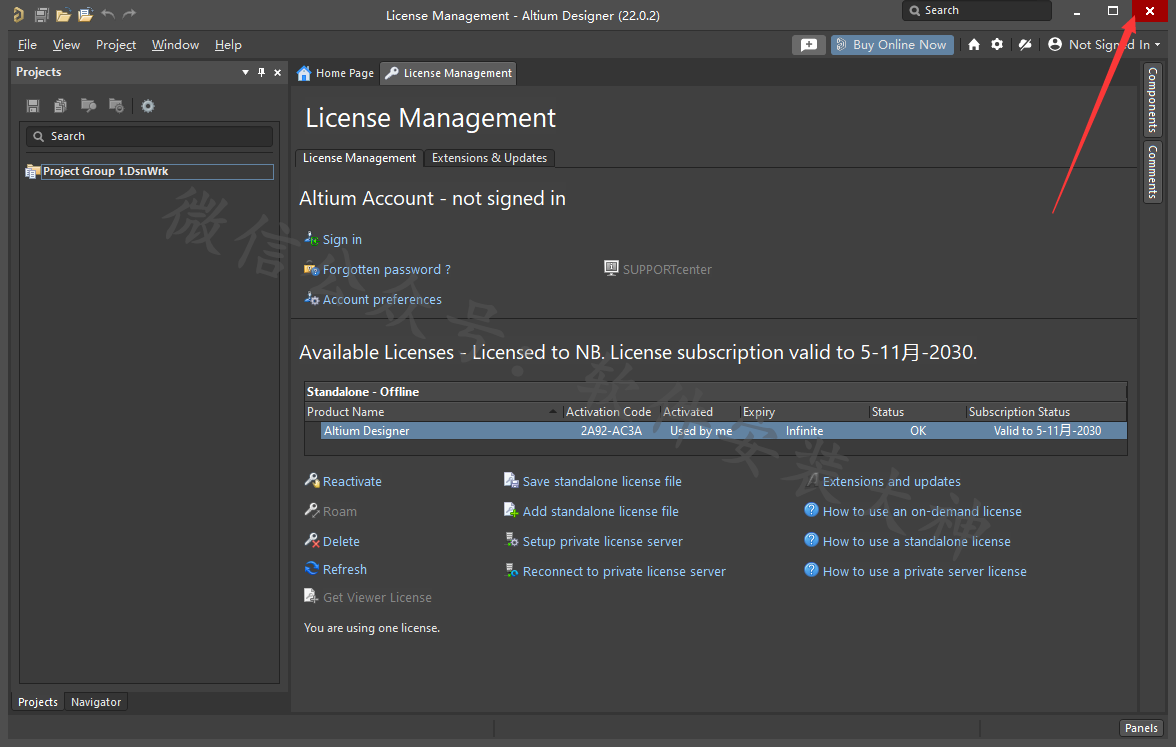Viewport: 1176px width, 747px height.
Task: Click the Setup private license server icon
Action: (512, 540)
